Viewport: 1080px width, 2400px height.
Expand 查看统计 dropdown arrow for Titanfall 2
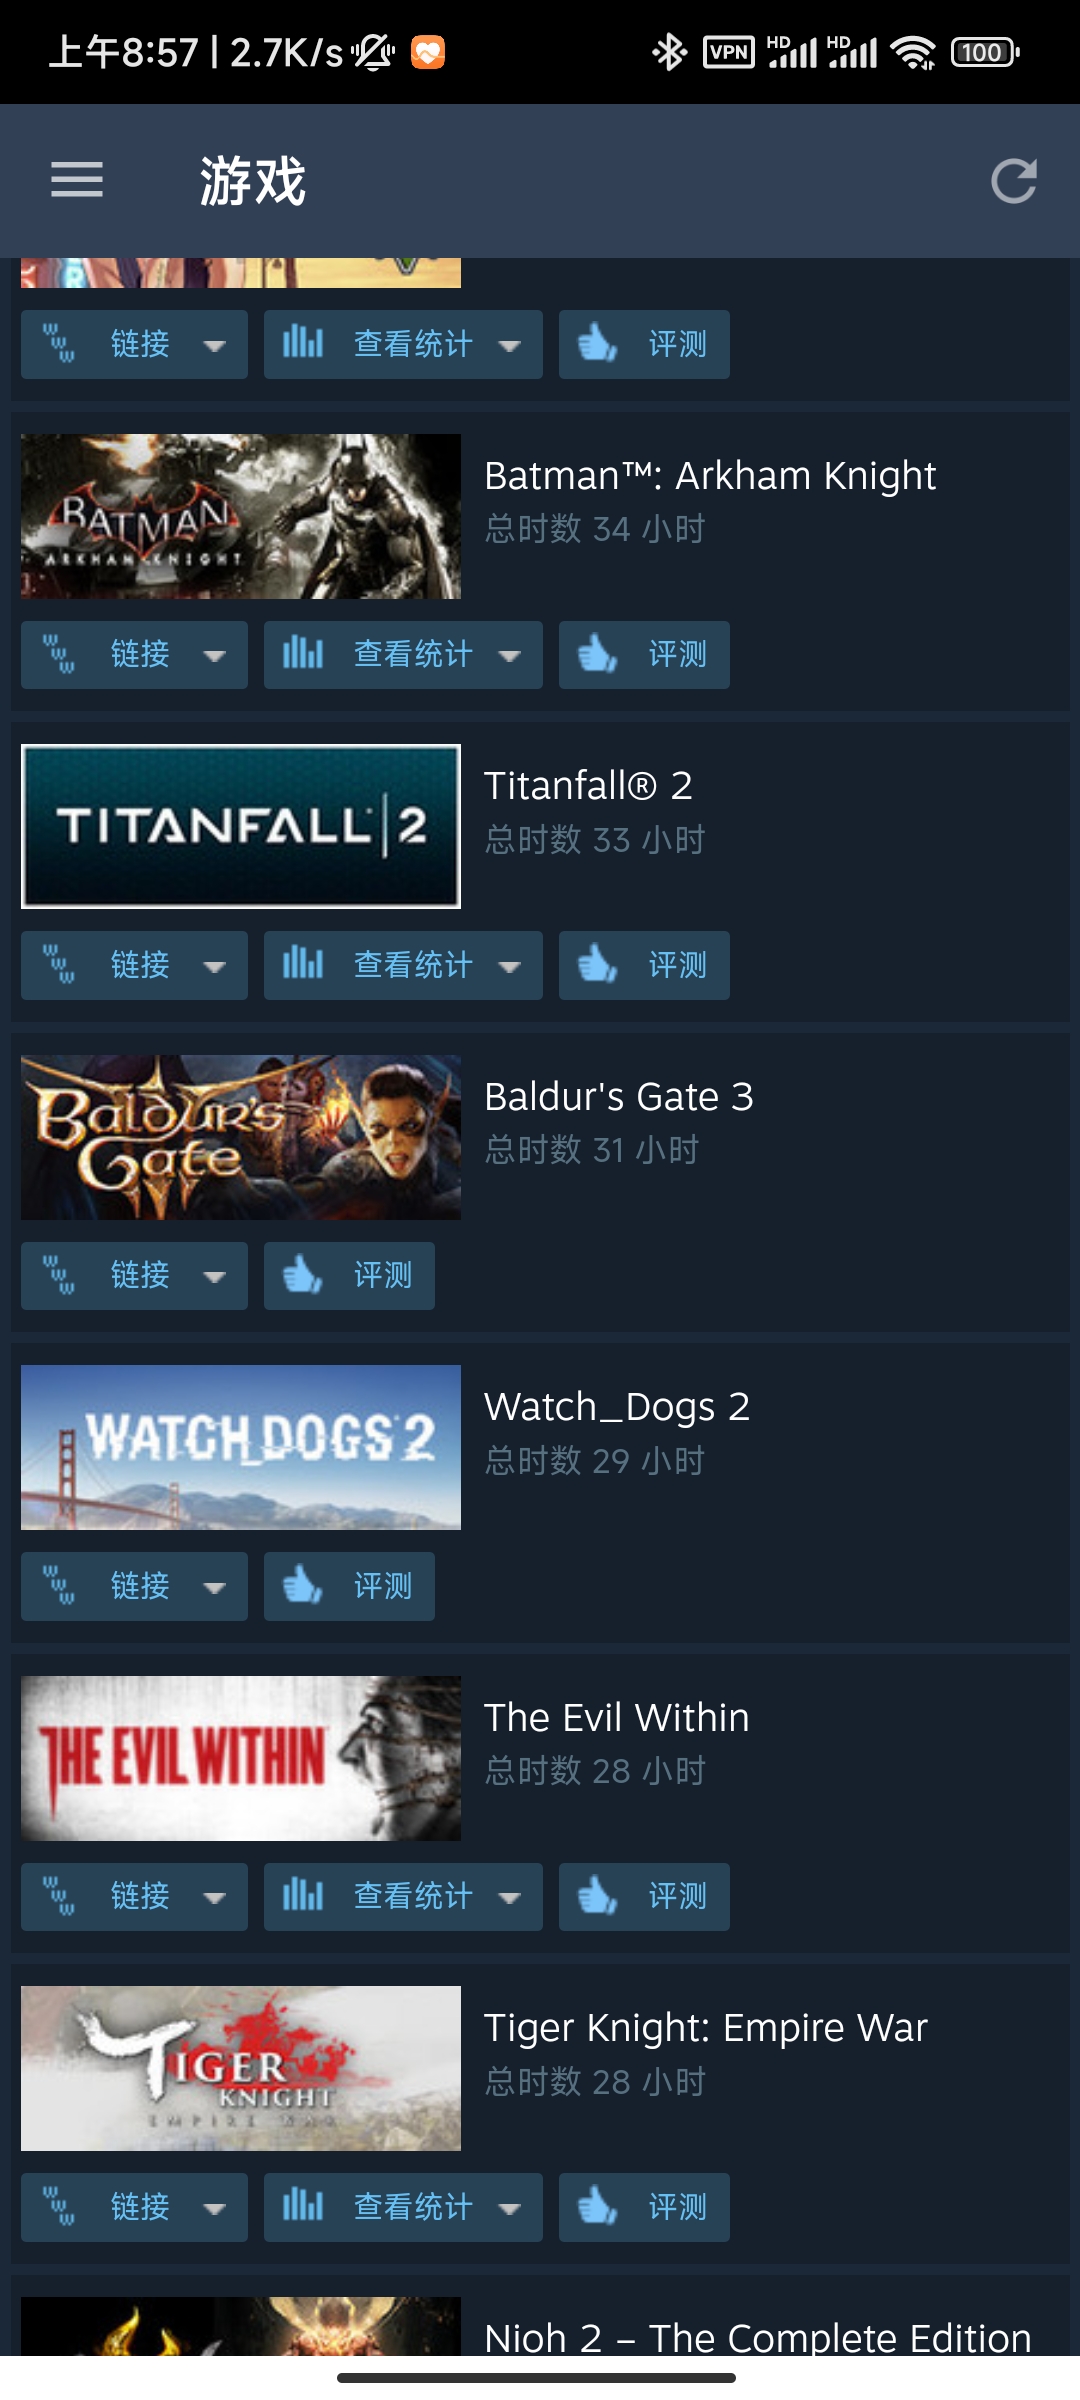pyautogui.click(x=510, y=967)
